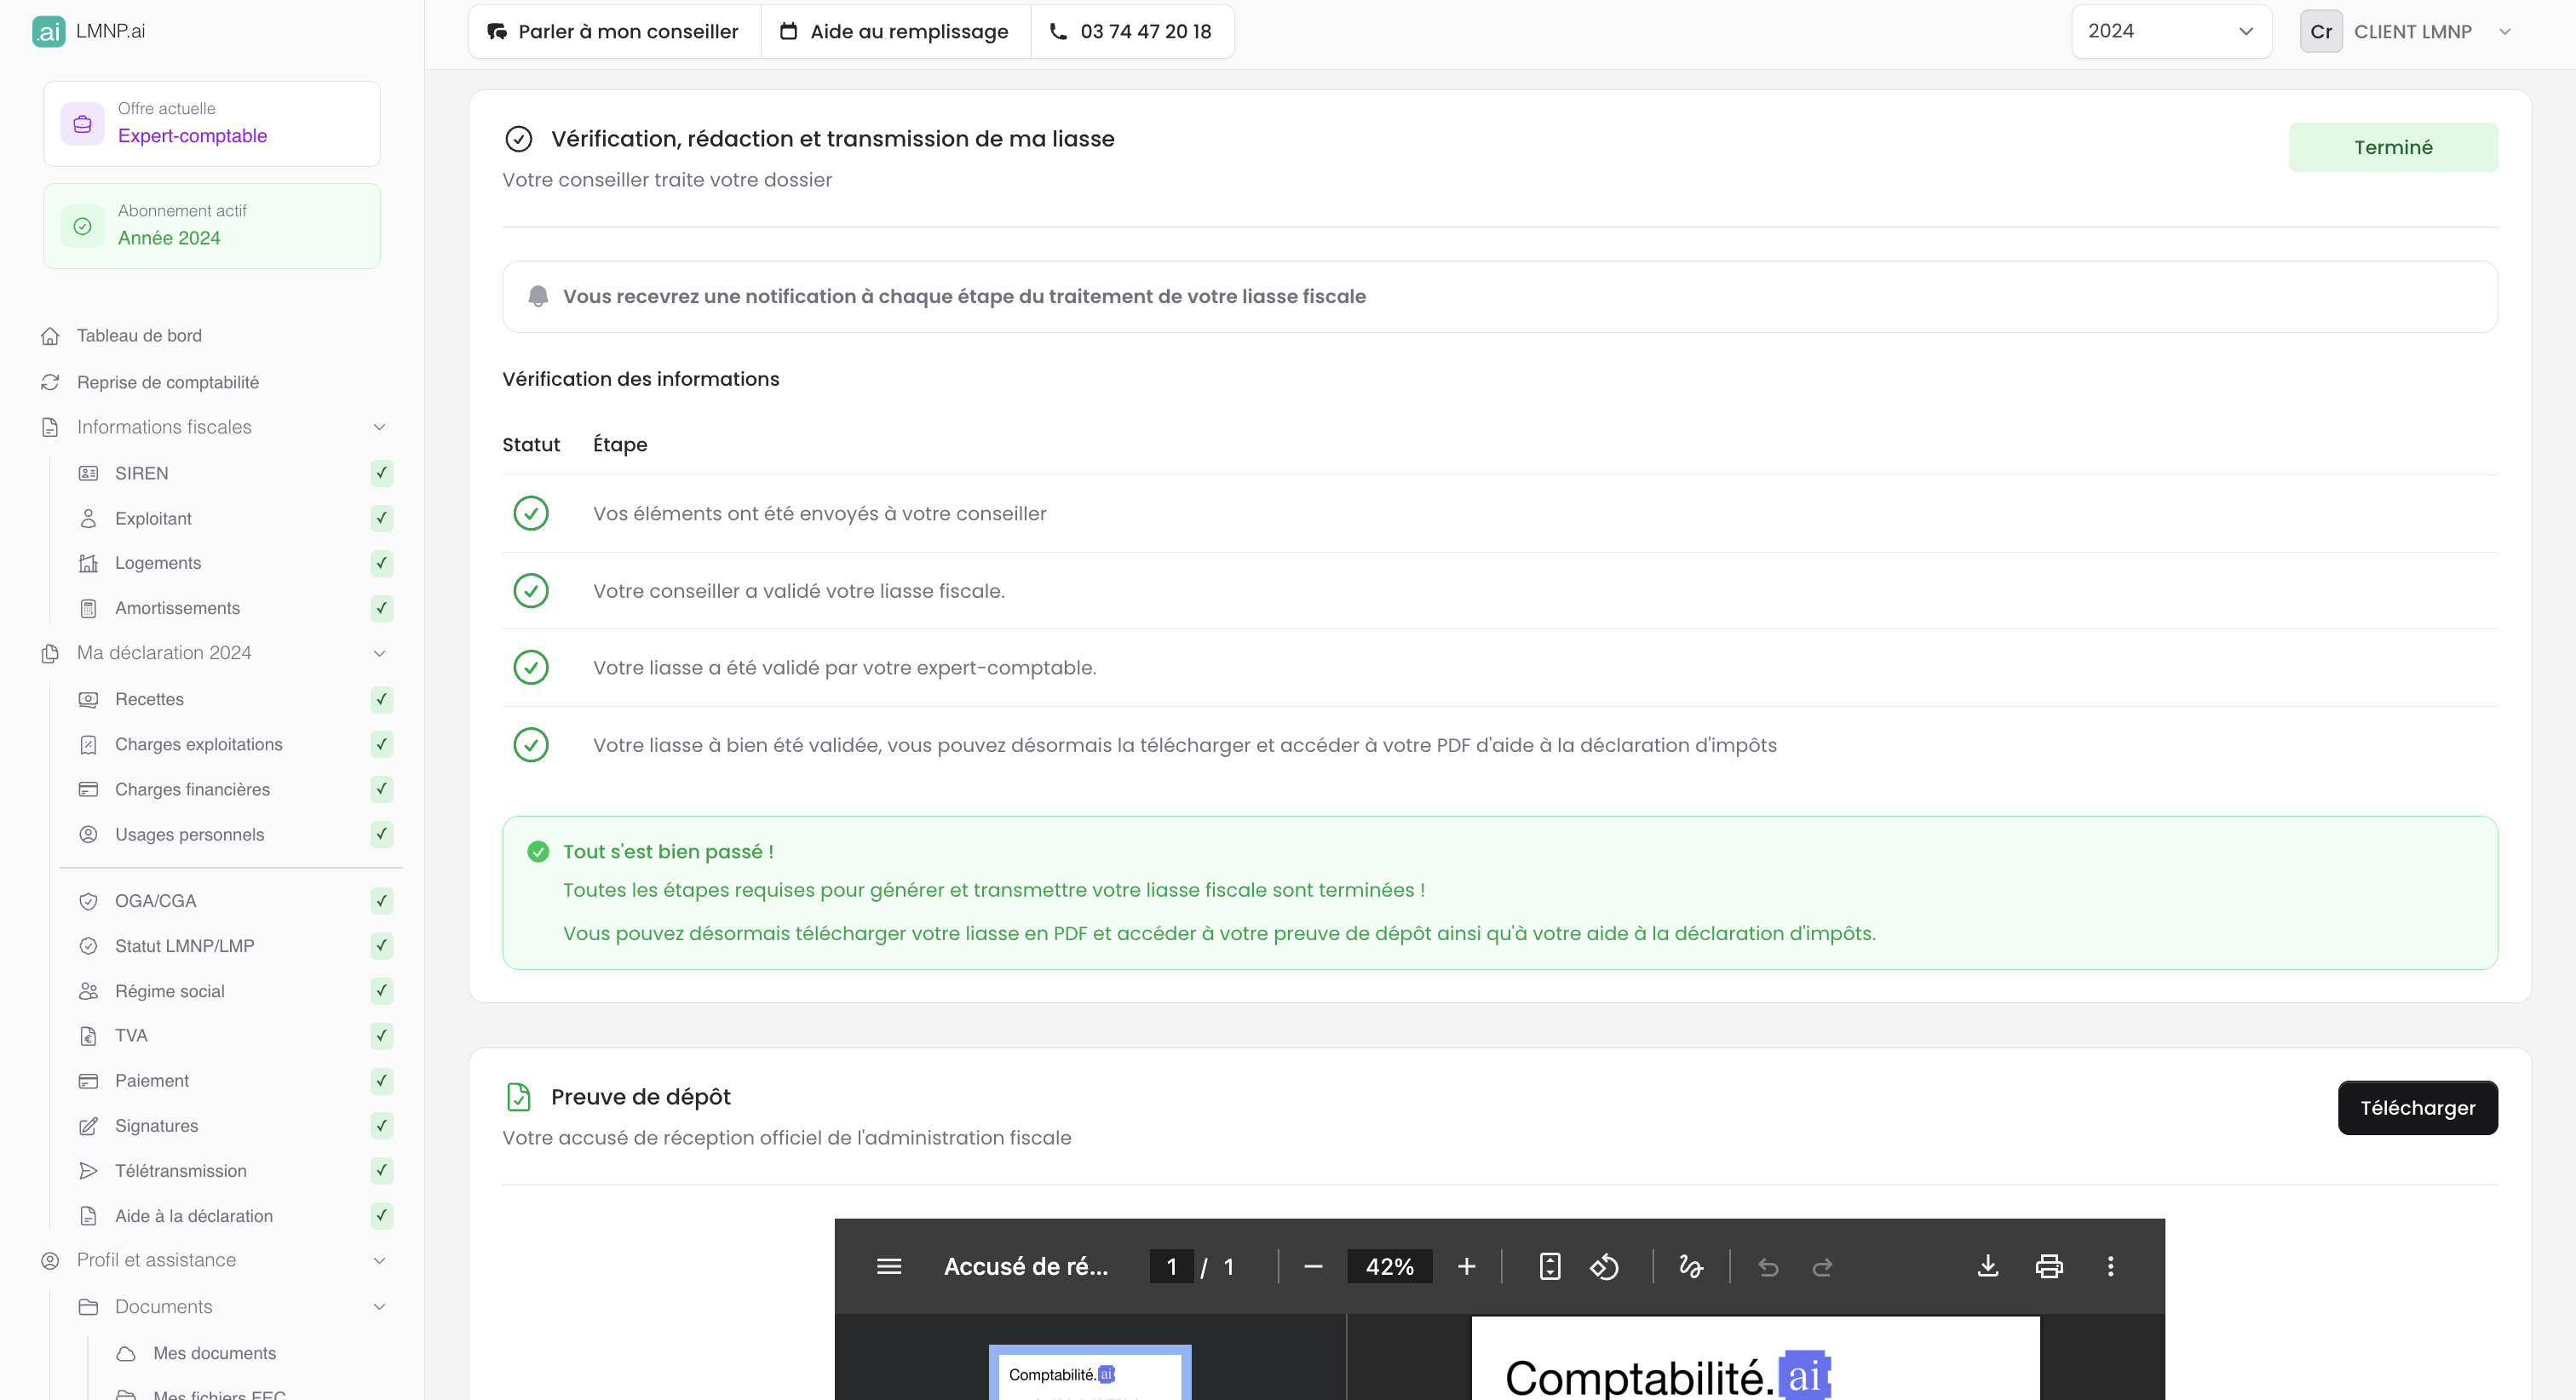Open the PDF draw annotation tool
The image size is (2576, 1400).
pos(1691,1266)
